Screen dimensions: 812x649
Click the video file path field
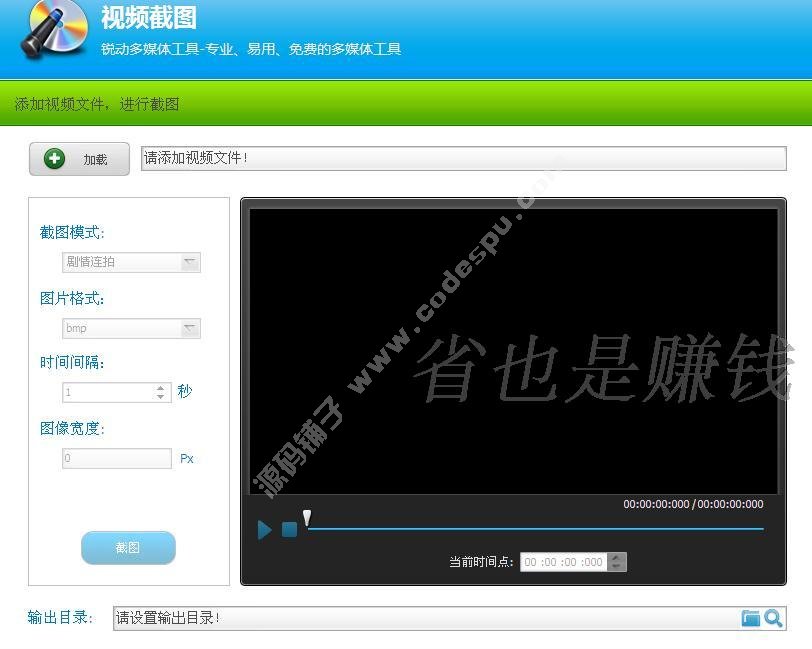coord(462,158)
